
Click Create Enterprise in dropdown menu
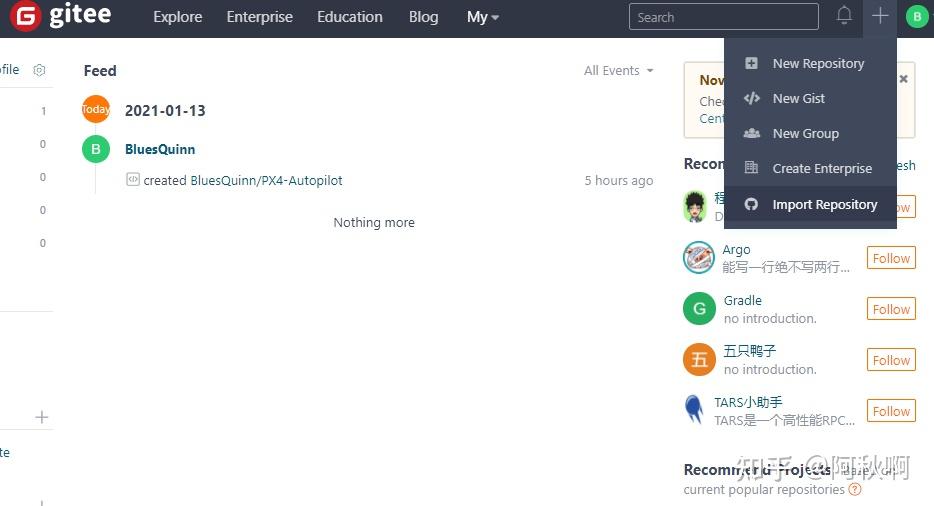pyautogui.click(x=821, y=168)
